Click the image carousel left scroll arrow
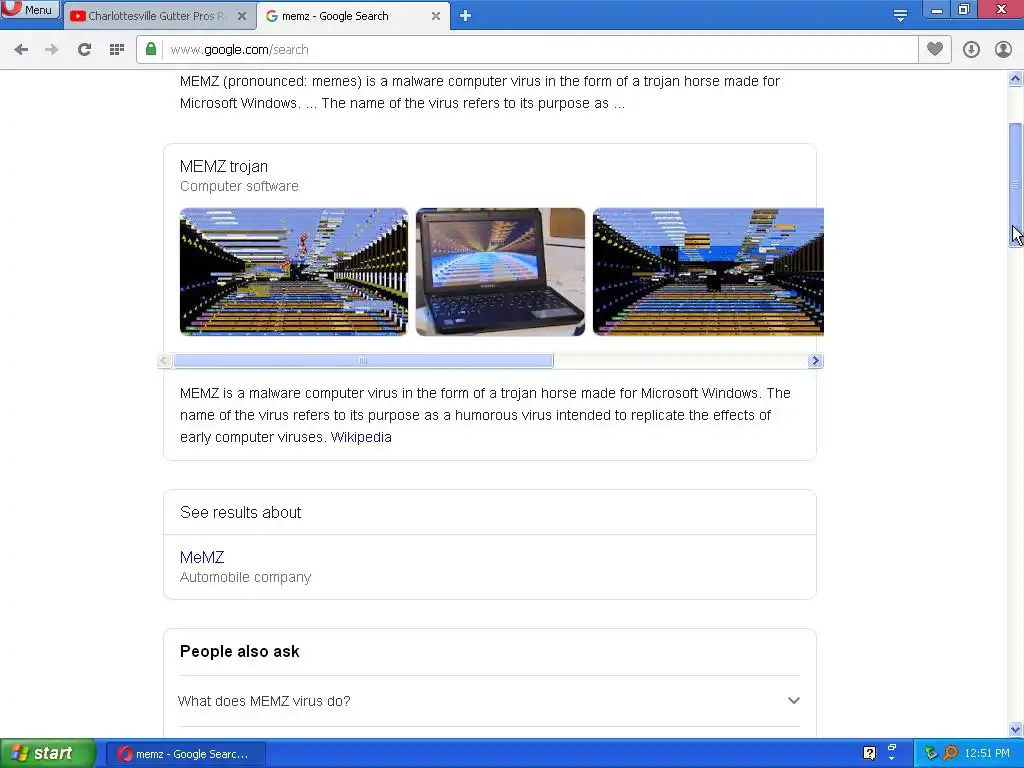1024x768 pixels. click(x=165, y=360)
